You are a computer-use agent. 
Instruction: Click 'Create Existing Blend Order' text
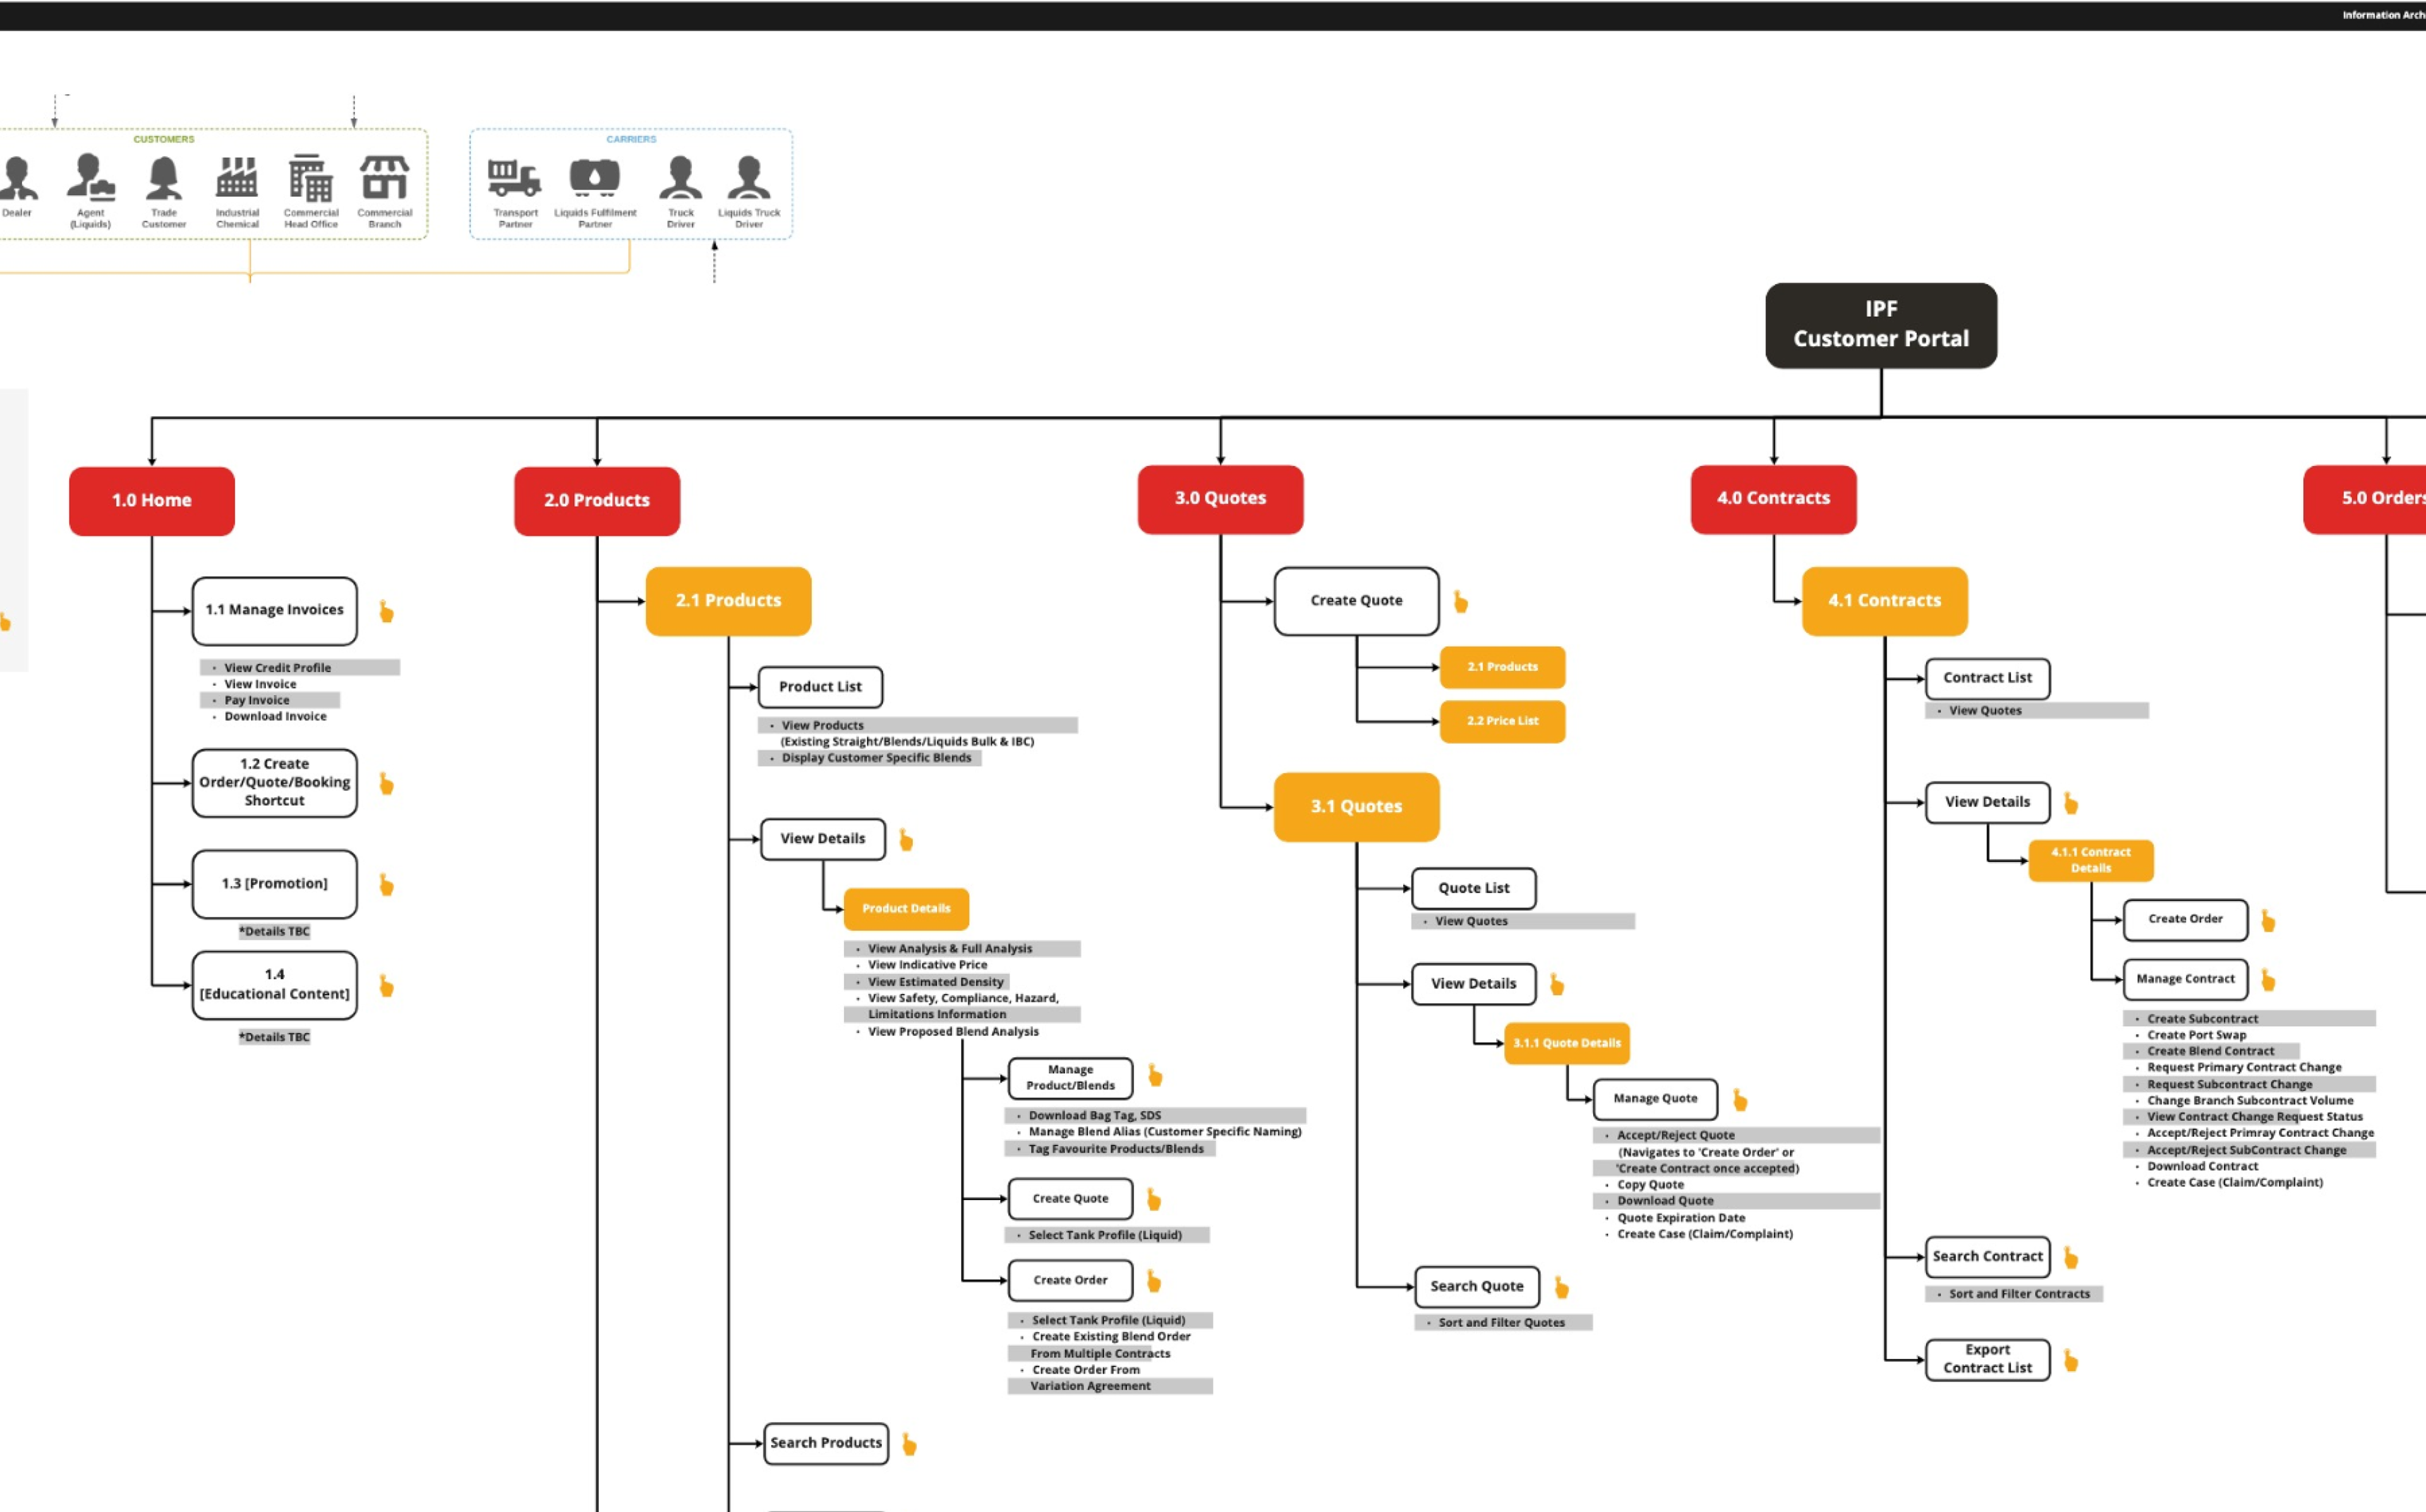(1111, 1337)
